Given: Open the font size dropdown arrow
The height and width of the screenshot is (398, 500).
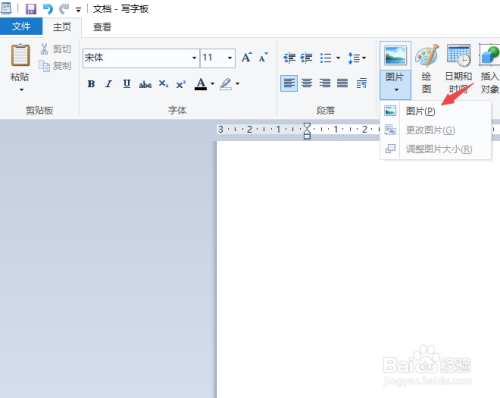Looking at the screenshot, I should tap(230, 58).
